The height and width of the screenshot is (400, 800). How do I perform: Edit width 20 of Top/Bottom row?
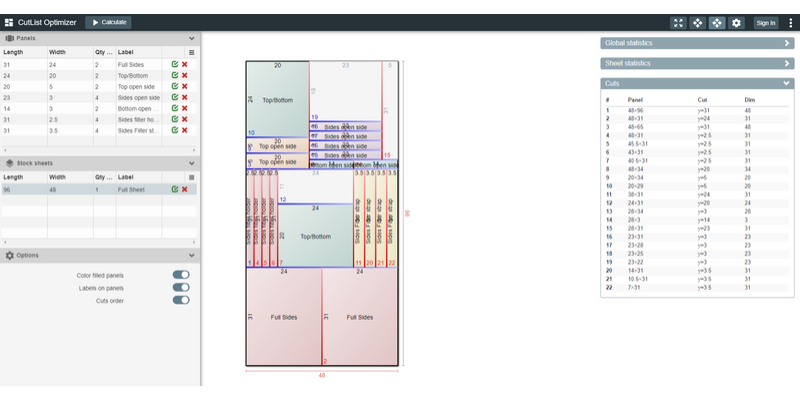pos(70,76)
